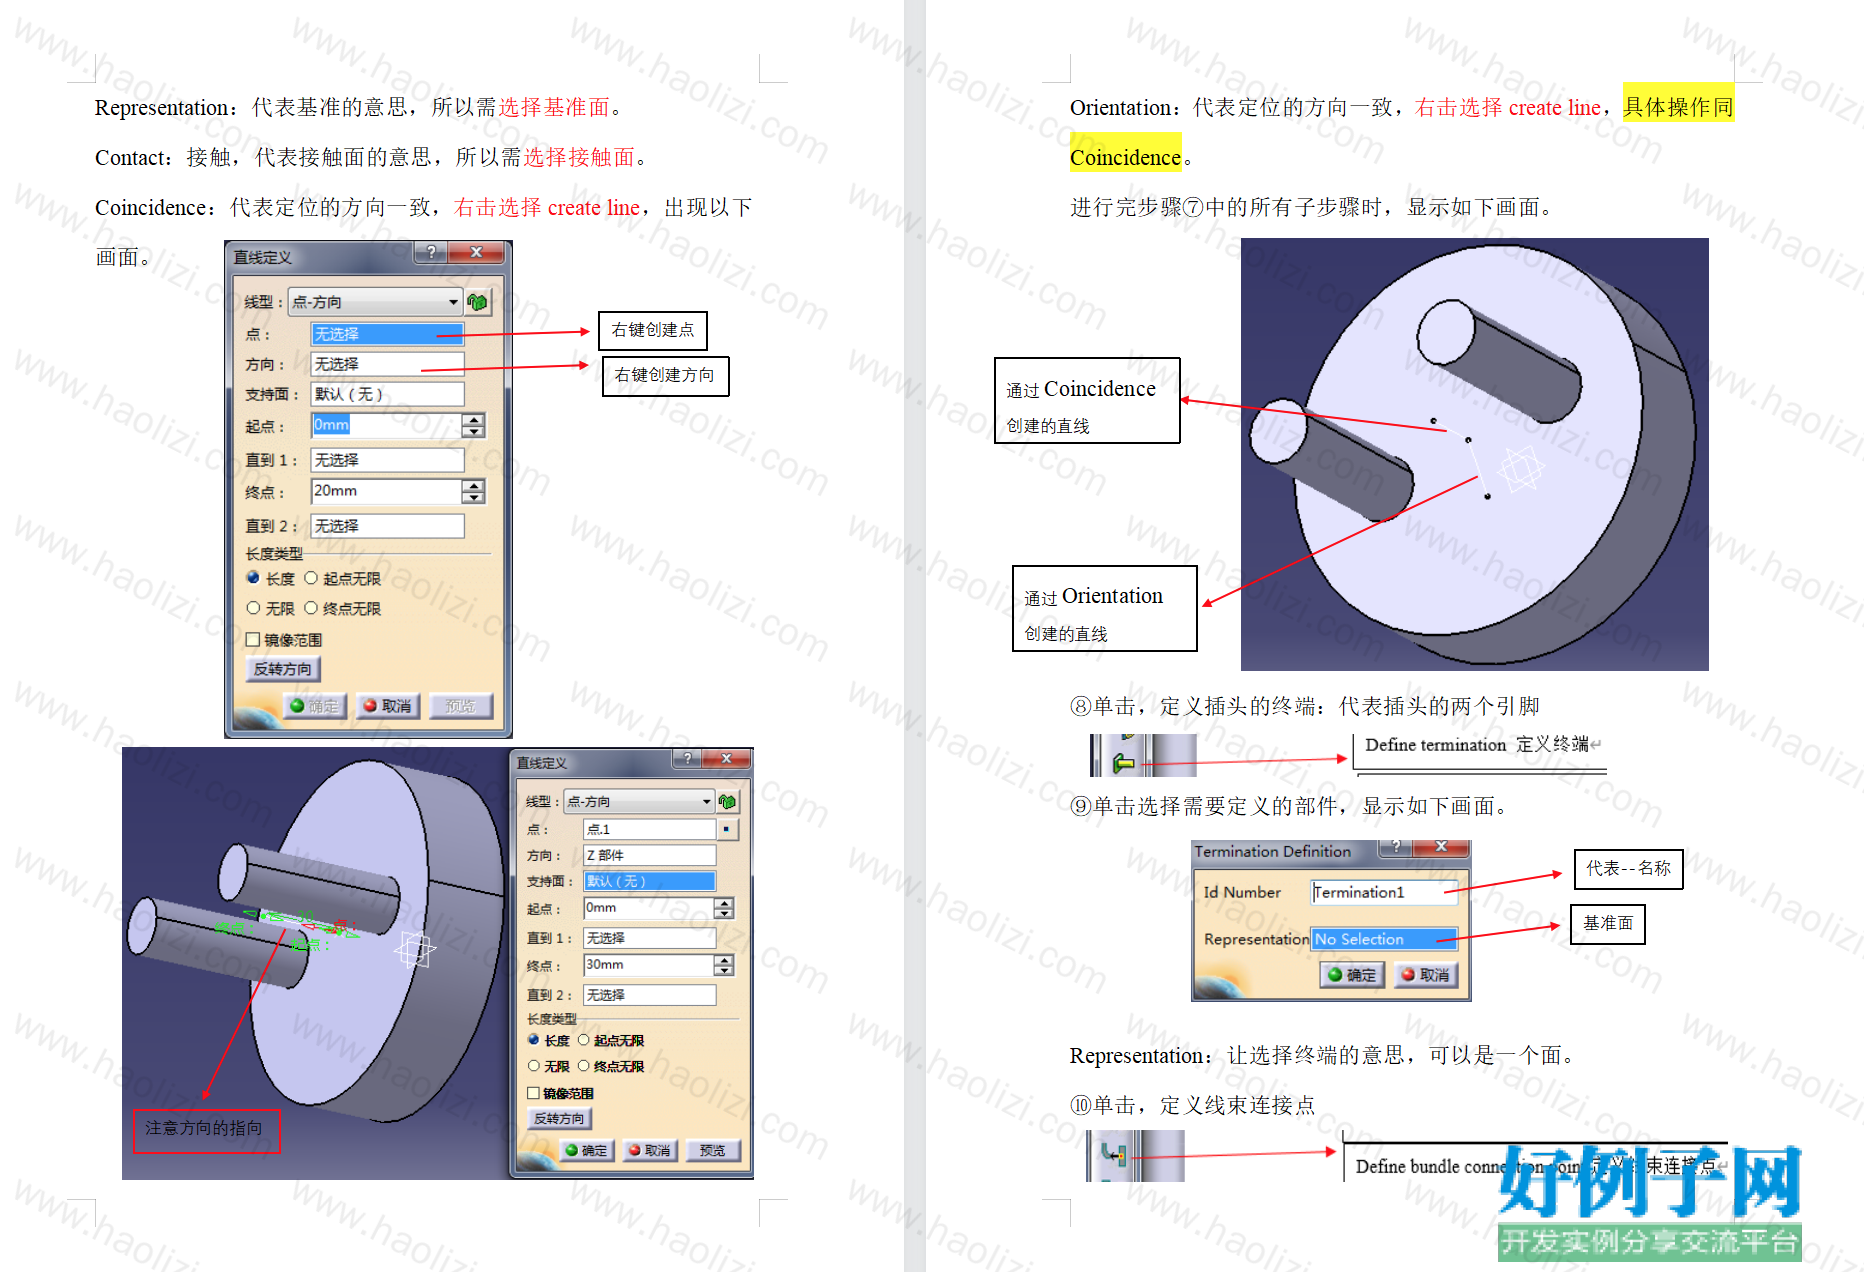Open the 线型 dropdown arrow in the 20mm dialog
The image size is (1864, 1272).
(x=453, y=301)
